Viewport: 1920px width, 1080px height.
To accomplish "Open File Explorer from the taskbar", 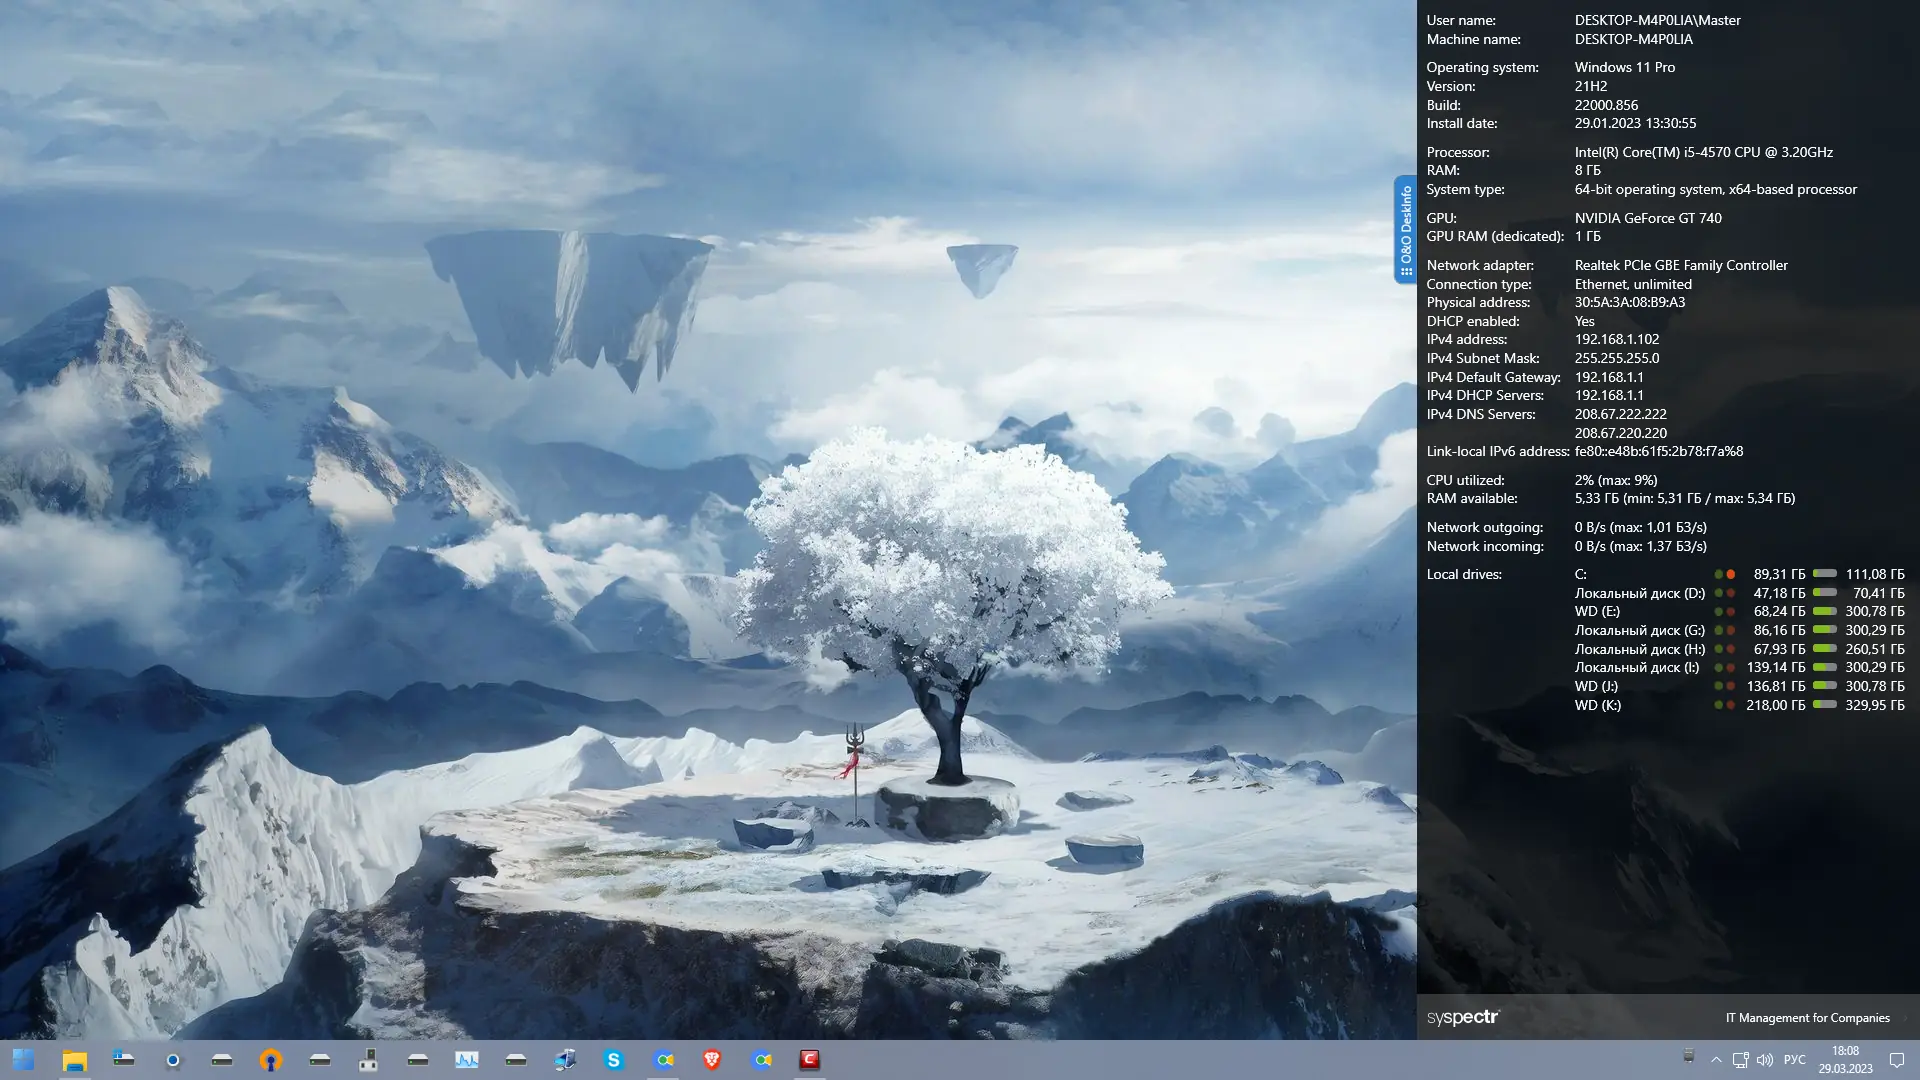I will 74,1060.
